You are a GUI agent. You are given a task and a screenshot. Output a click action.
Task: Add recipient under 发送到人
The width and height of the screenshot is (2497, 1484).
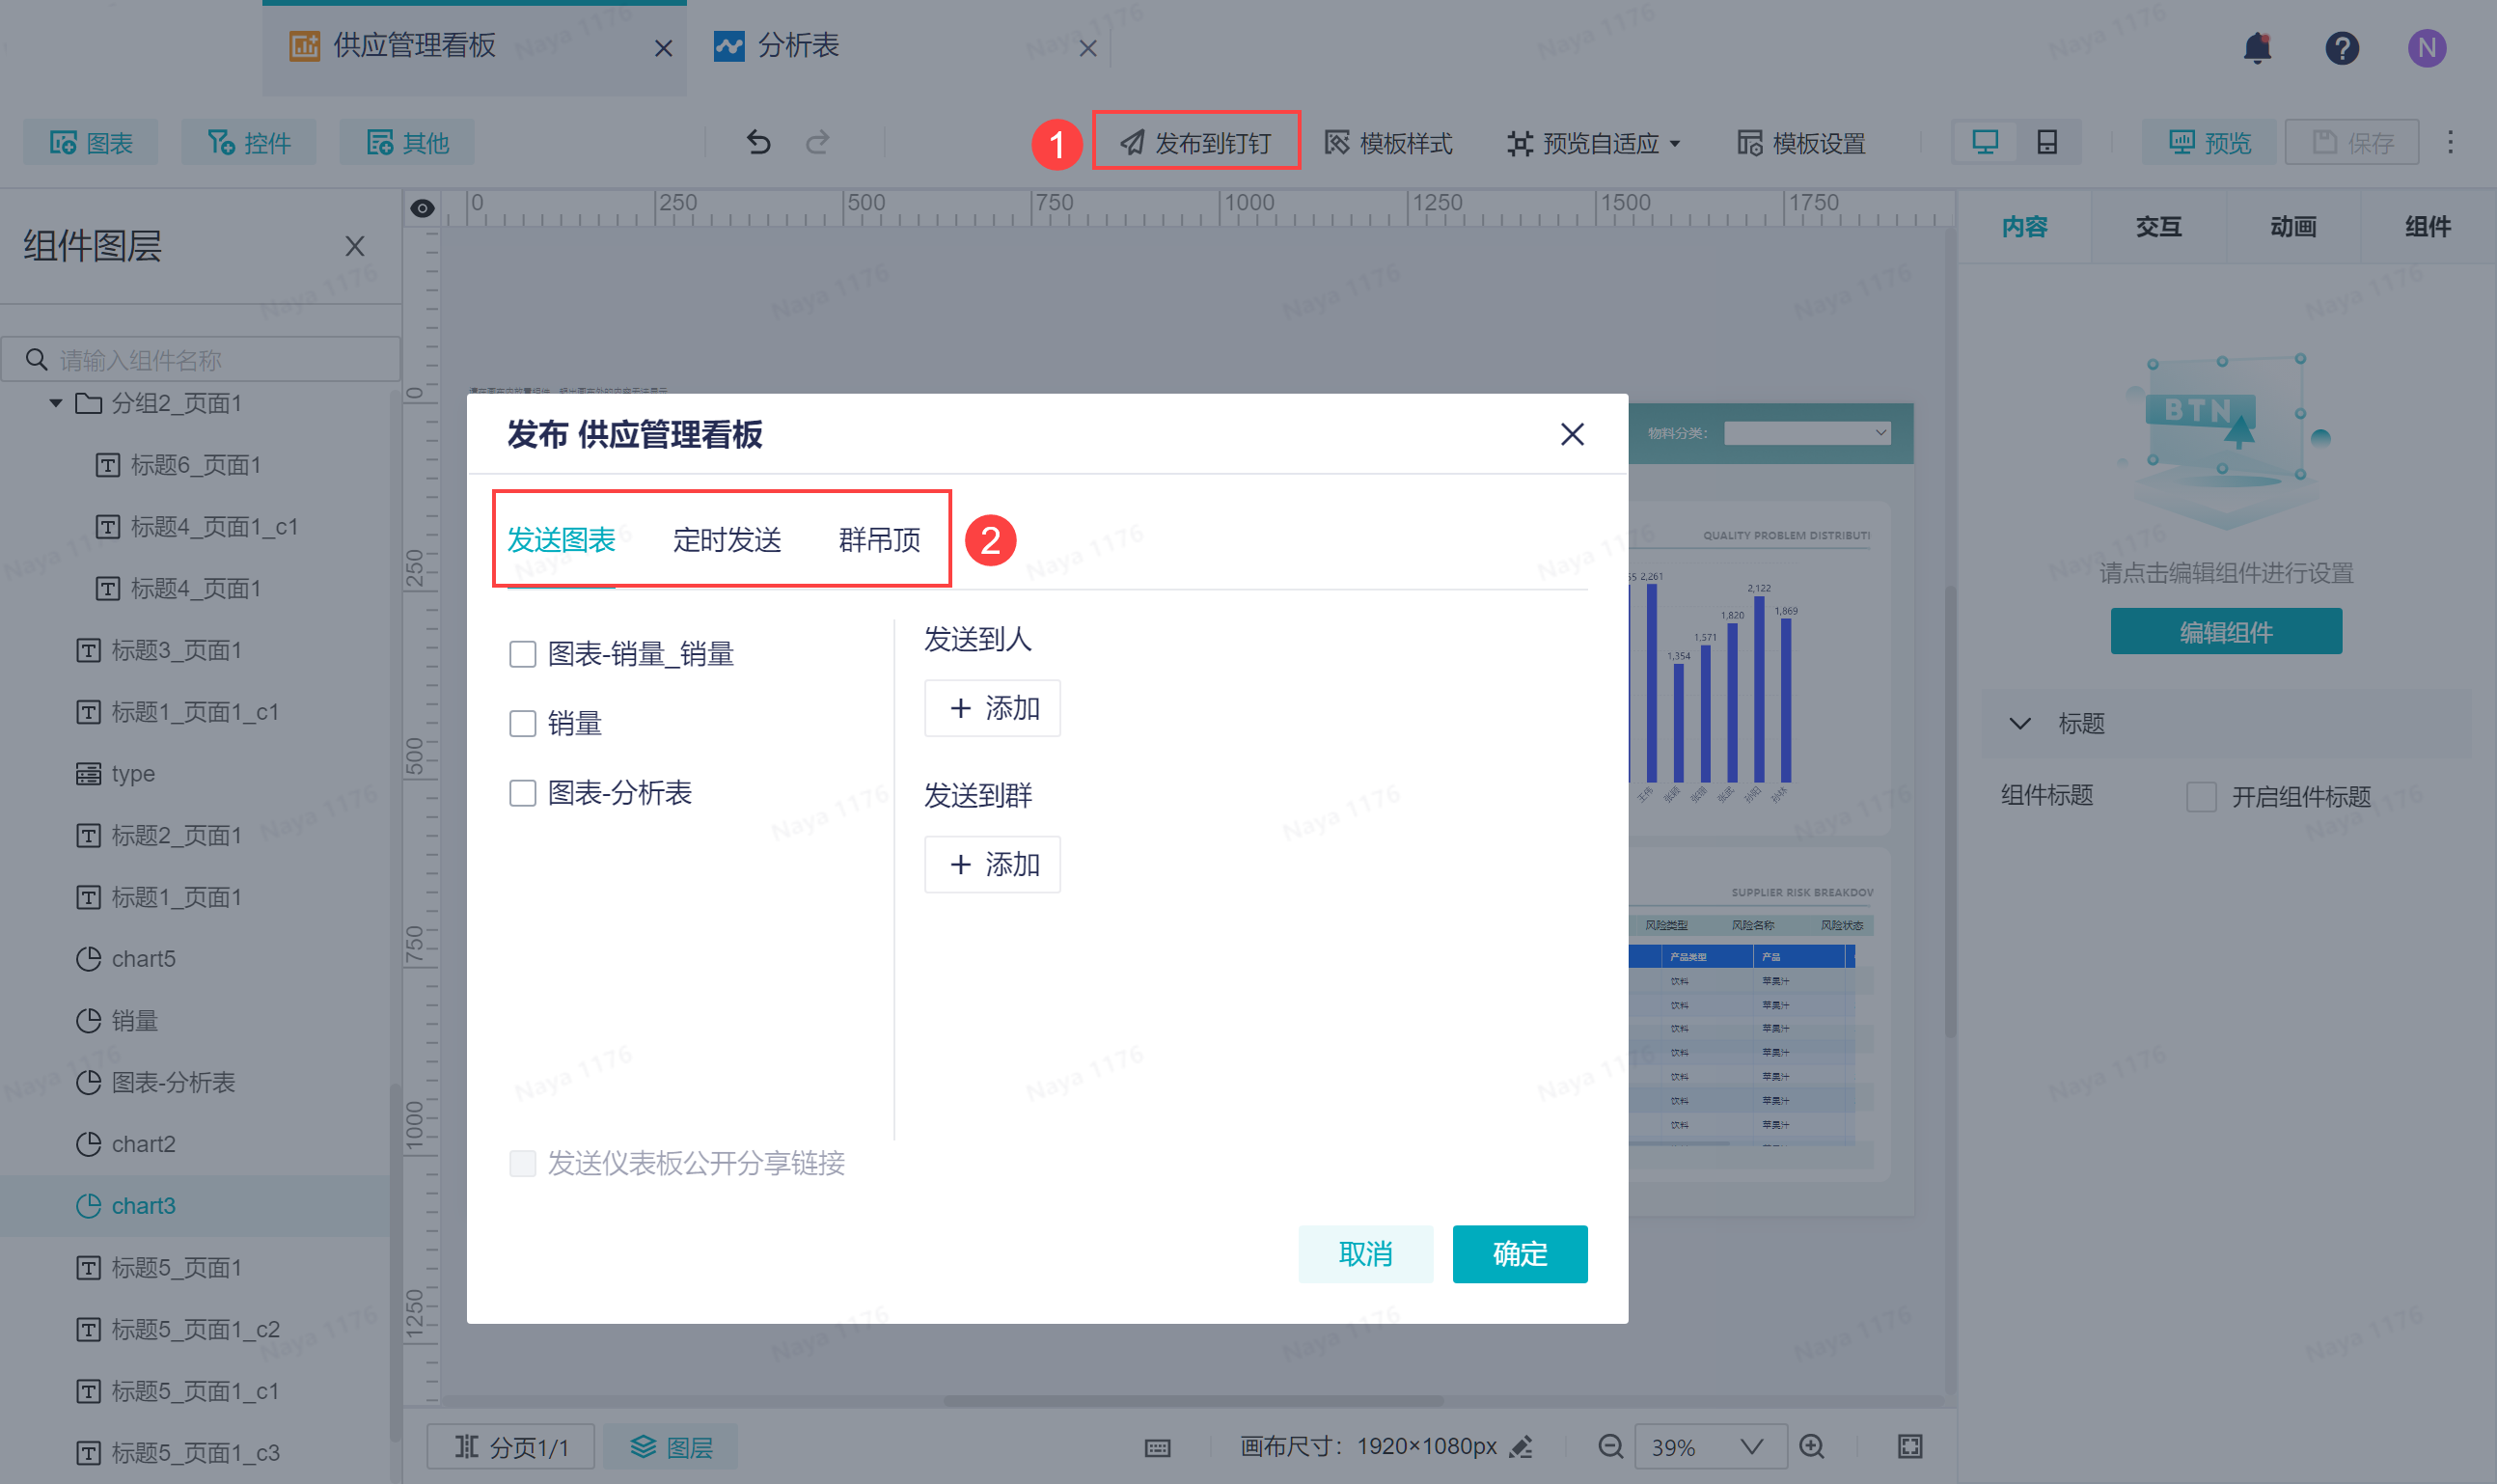992,708
